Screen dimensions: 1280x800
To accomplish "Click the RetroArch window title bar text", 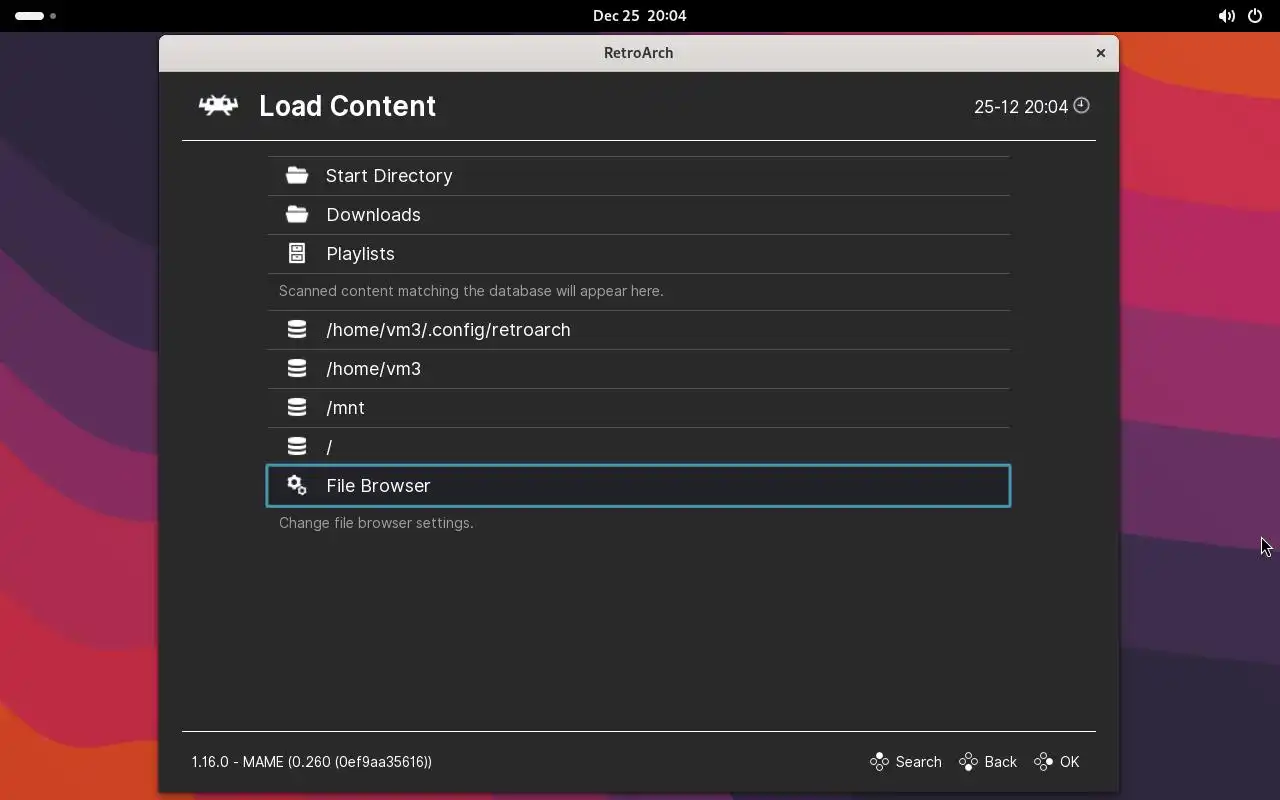I will click(638, 53).
